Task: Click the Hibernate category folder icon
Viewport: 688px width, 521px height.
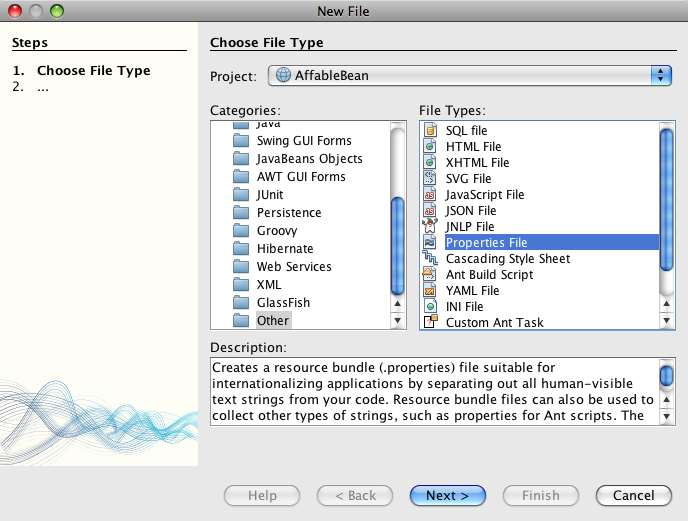Action: click(240, 249)
